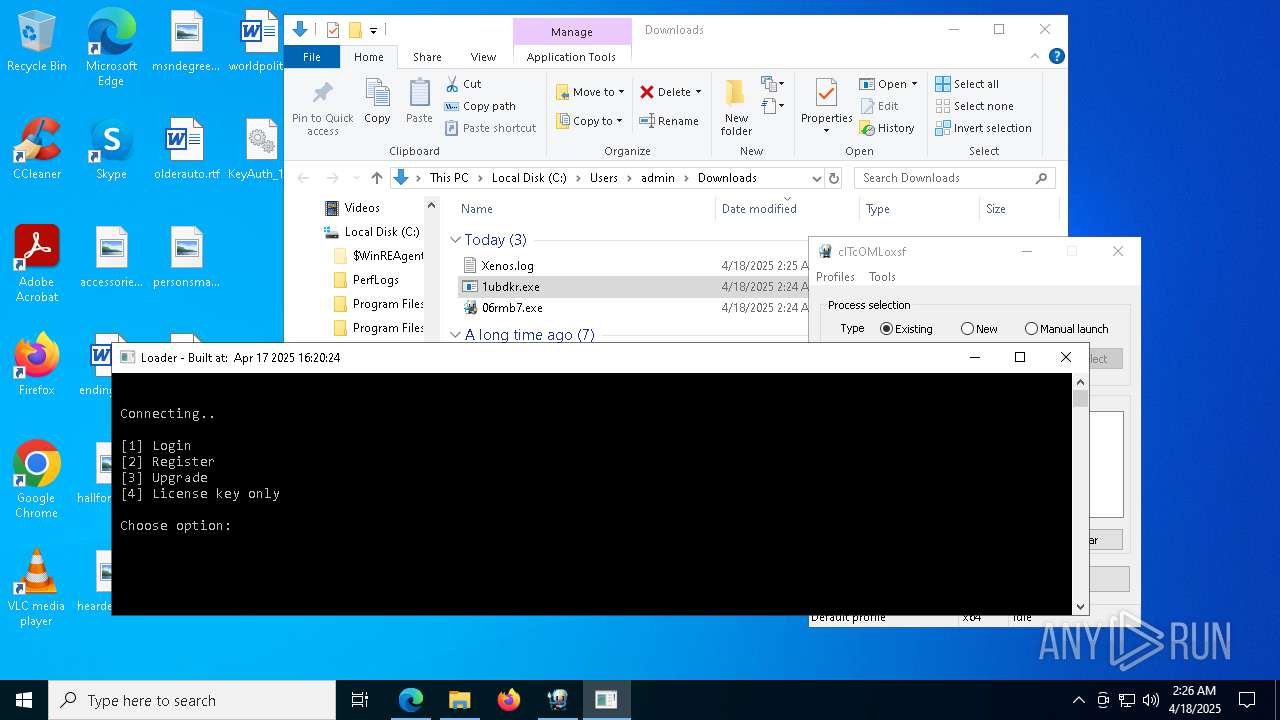
Task: Click Select none in ribbon
Action: click(x=974, y=106)
